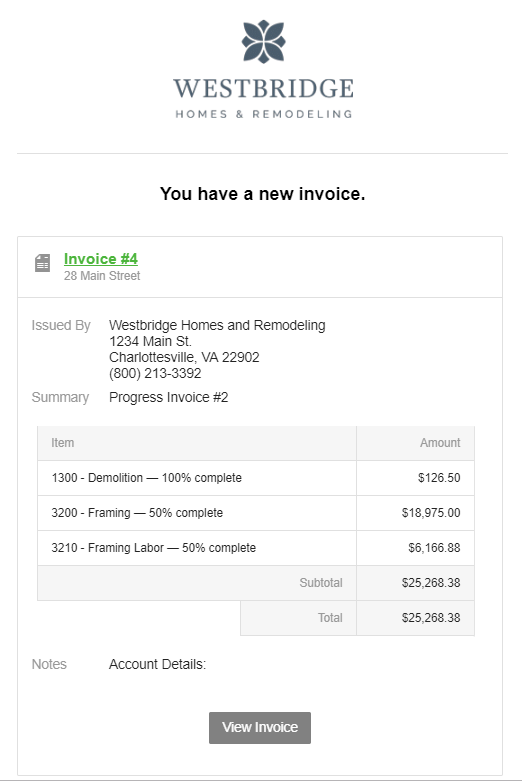The width and height of the screenshot is (522, 781).
Task: Click the 1300 - Demolition line item
Action: pos(146,478)
